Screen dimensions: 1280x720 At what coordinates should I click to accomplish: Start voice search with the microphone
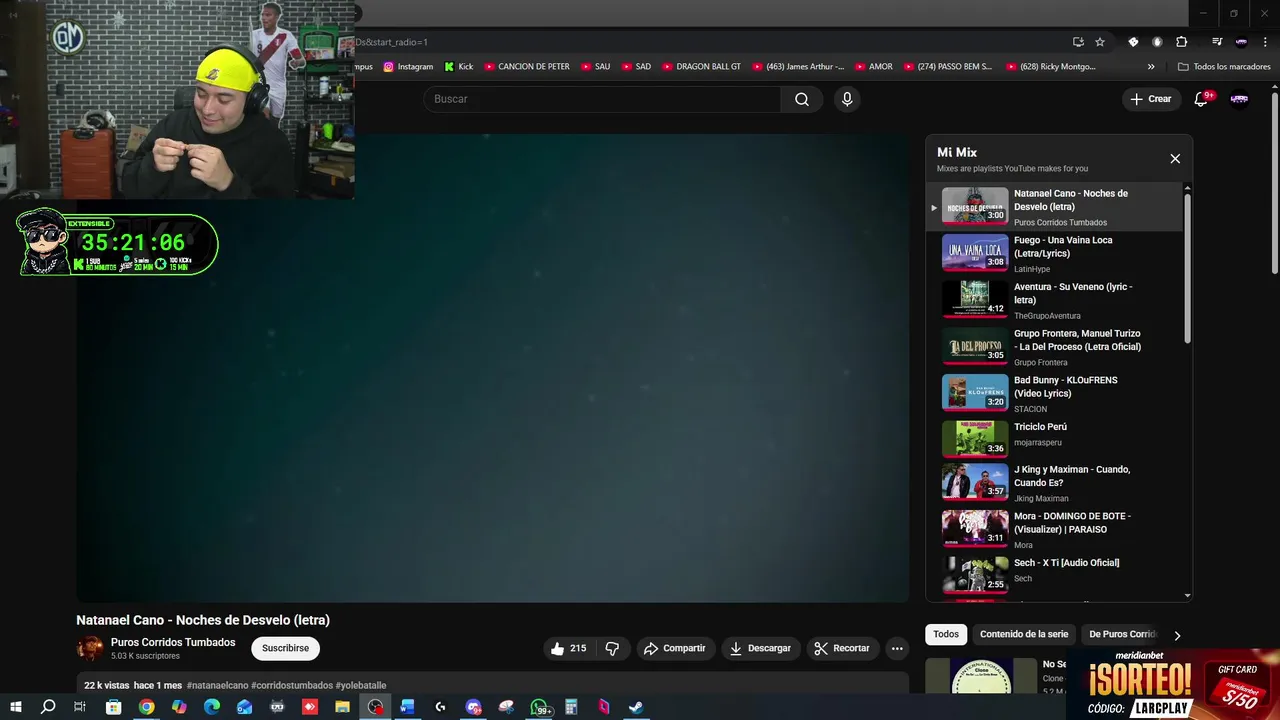click(847, 99)
